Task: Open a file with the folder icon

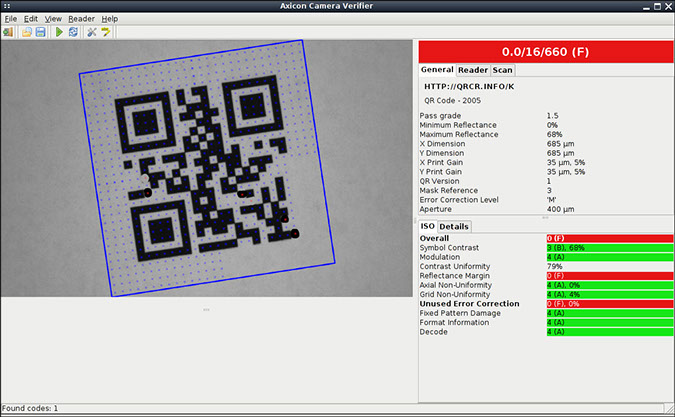Action: coord(27,32)
